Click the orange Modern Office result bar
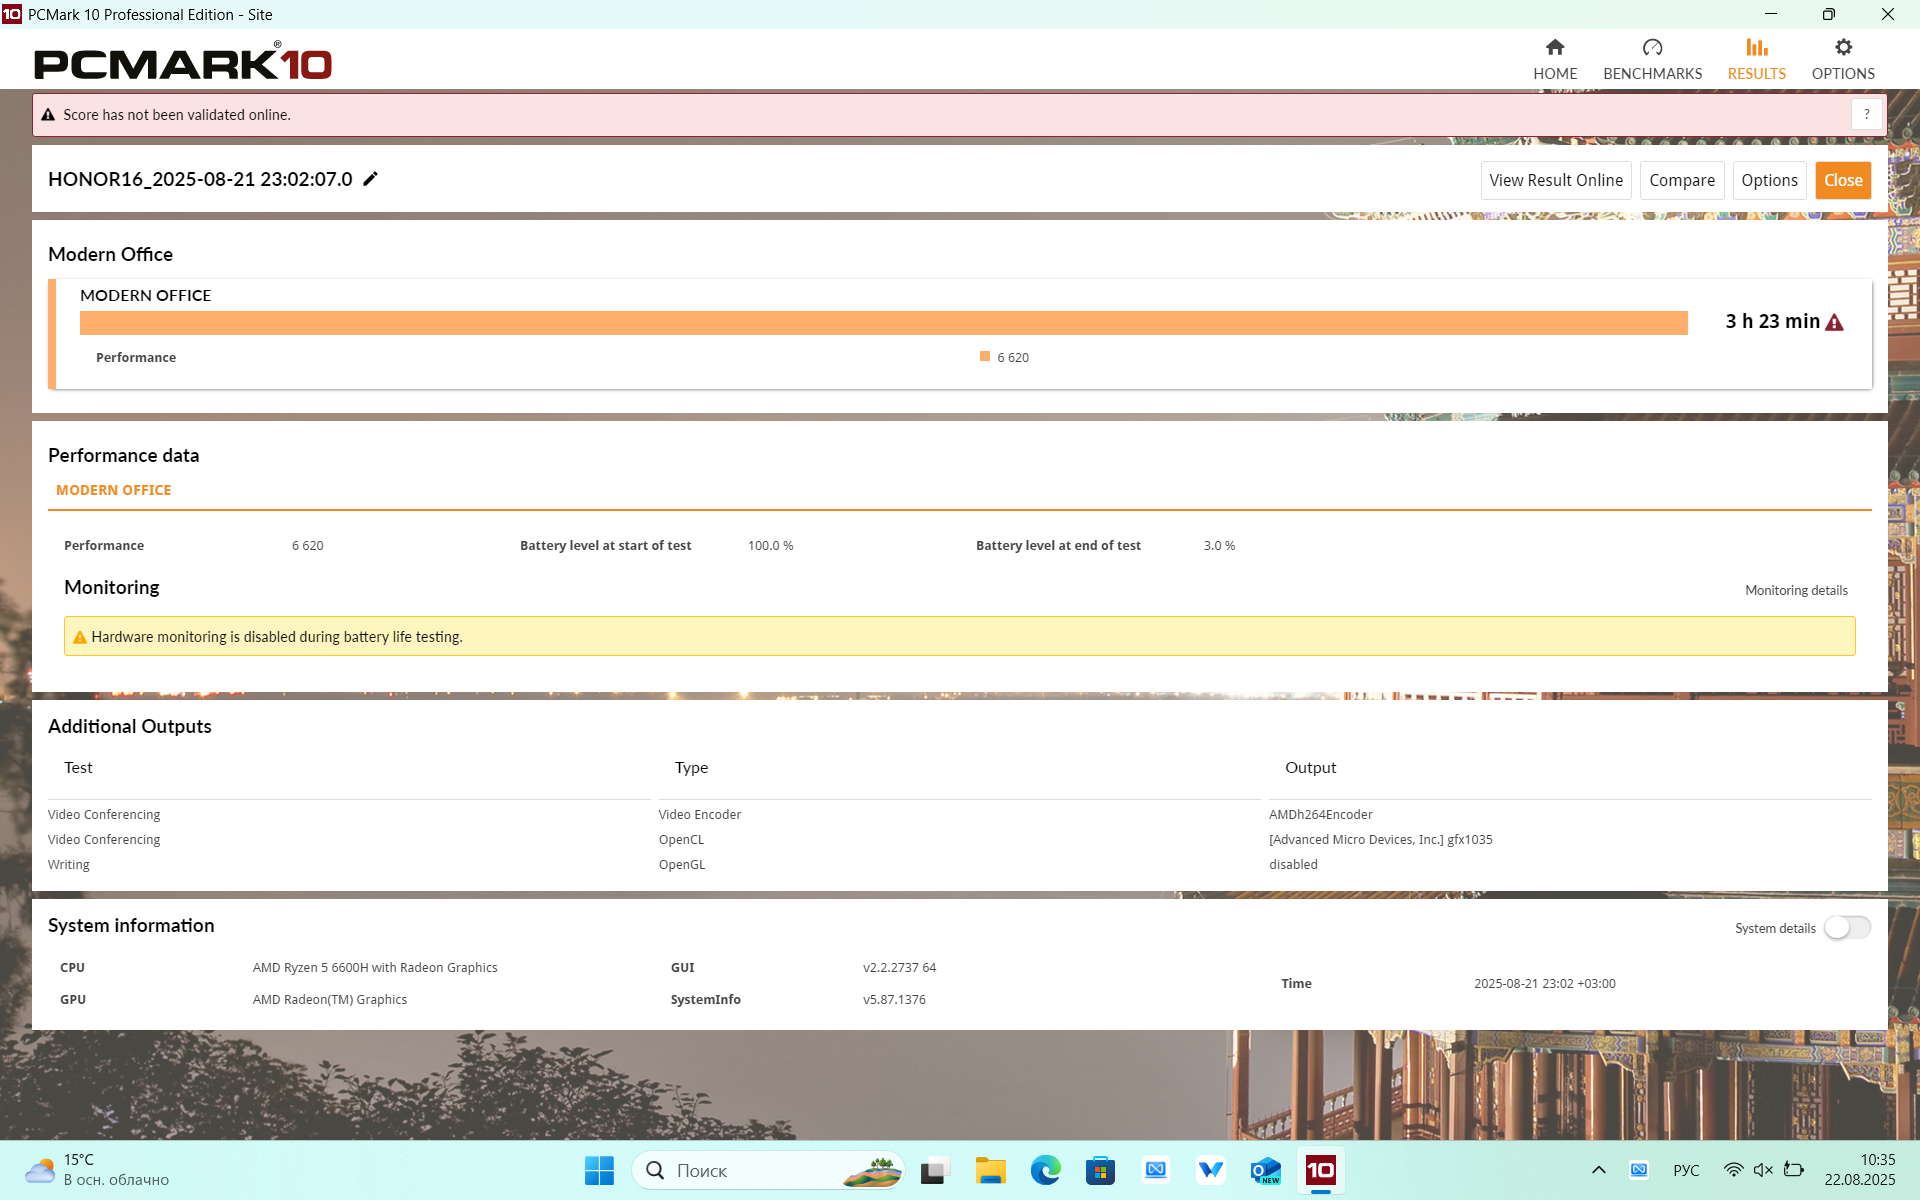The width and height of the screenshot is (1920, 1200). (883, 323)
